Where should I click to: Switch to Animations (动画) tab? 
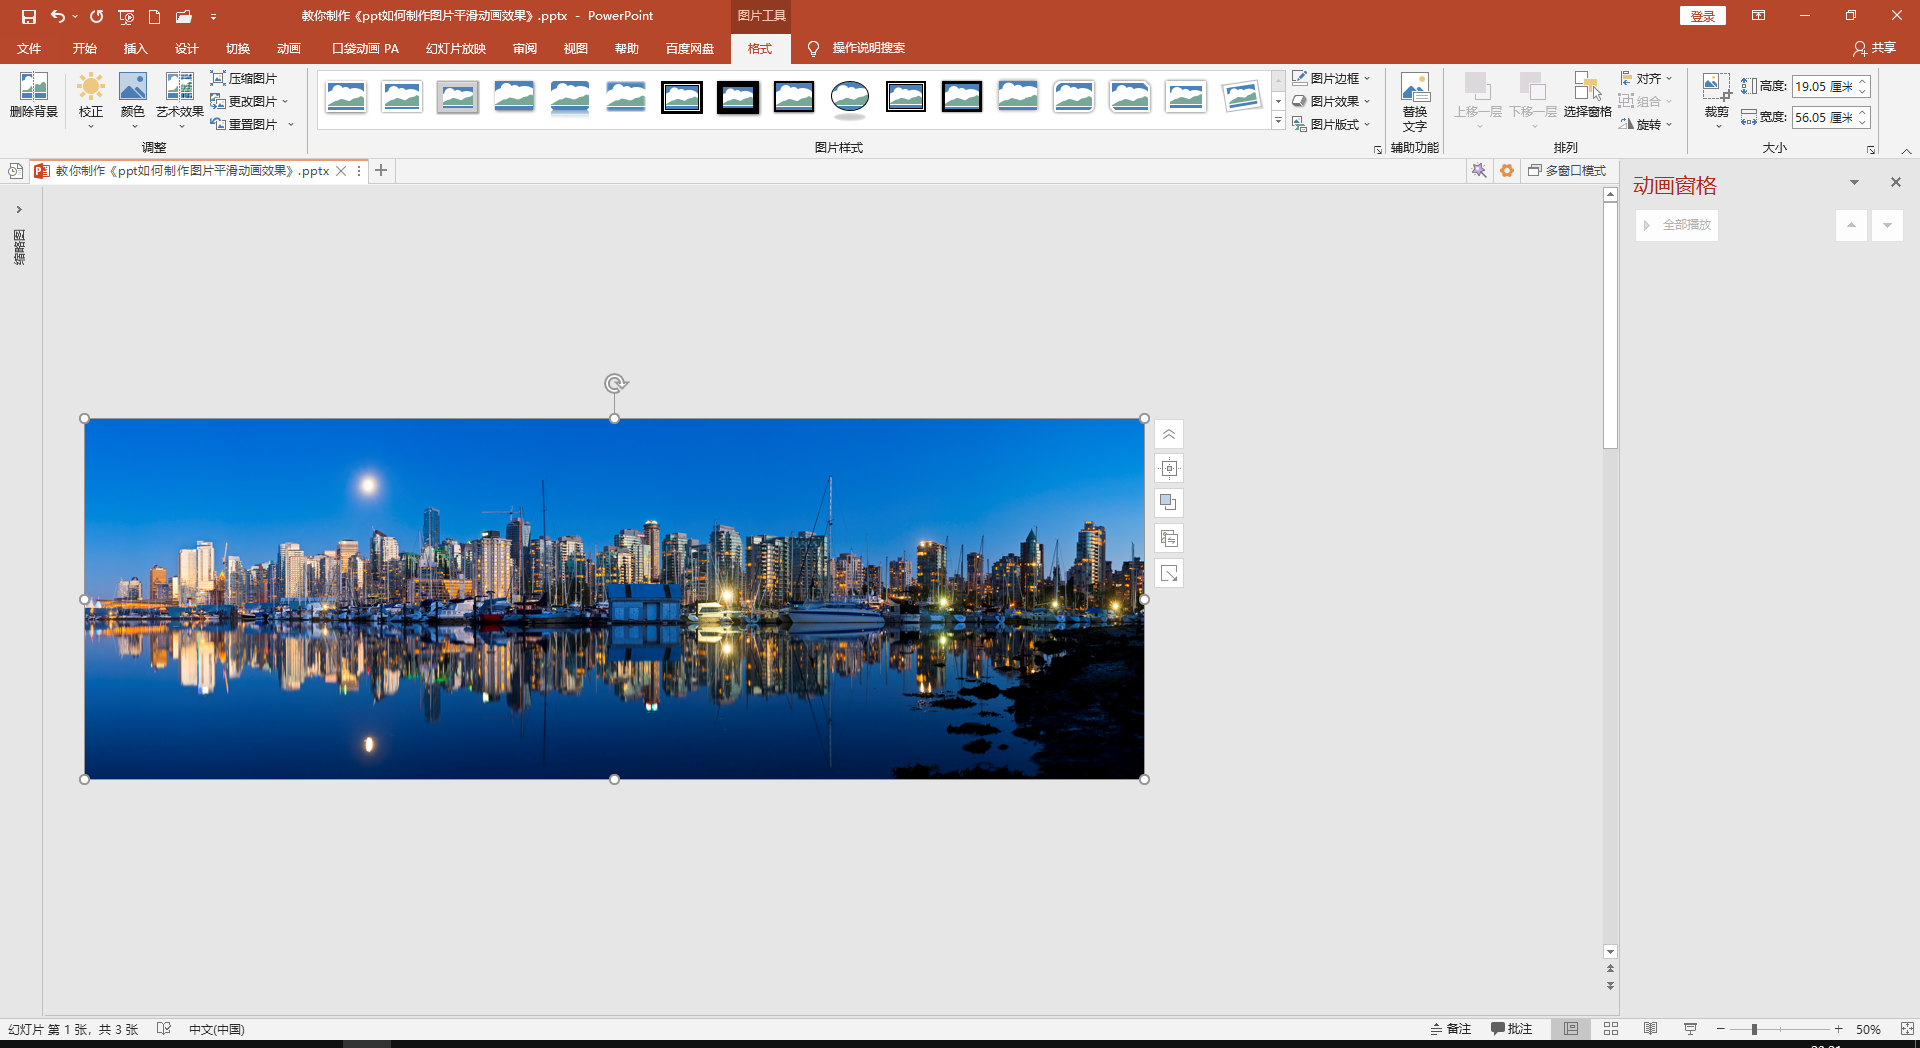[288, 48]
